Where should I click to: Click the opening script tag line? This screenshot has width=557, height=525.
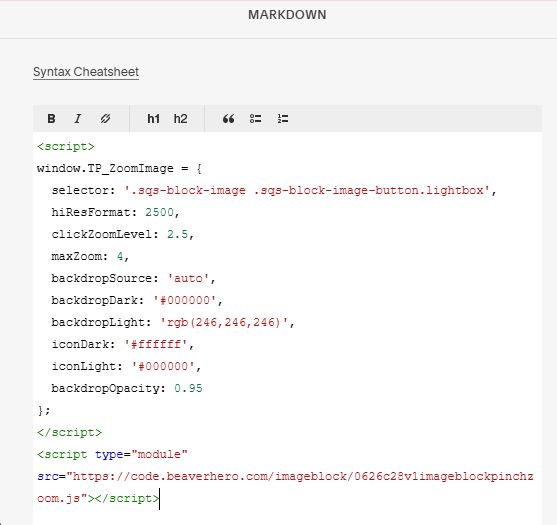point(66,147)
